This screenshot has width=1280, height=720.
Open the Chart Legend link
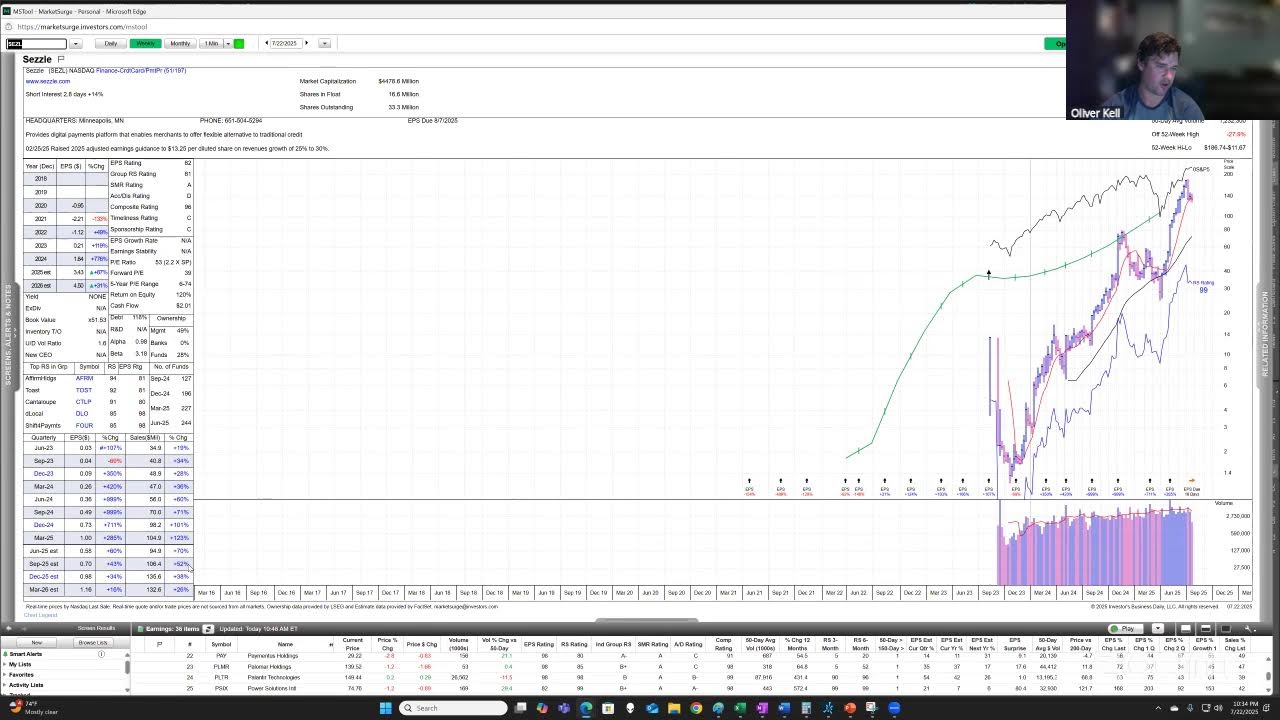[40, 615]
